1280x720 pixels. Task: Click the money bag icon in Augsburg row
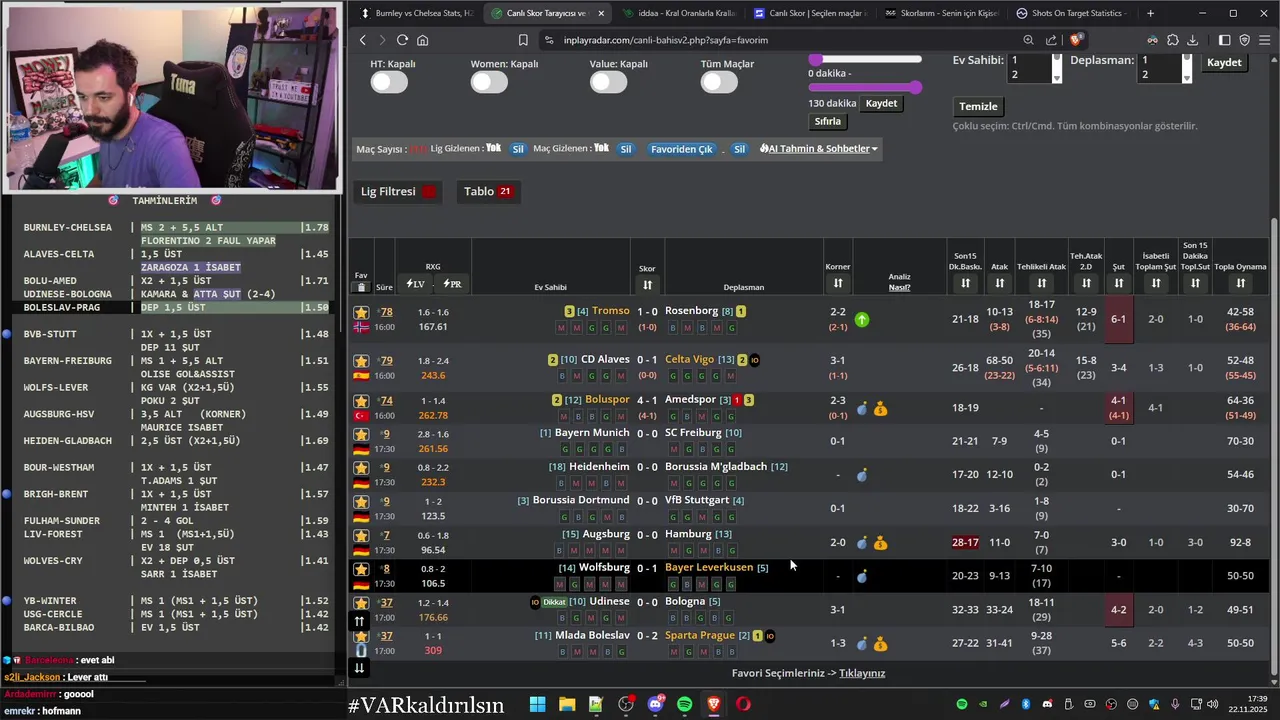[880, 543]
